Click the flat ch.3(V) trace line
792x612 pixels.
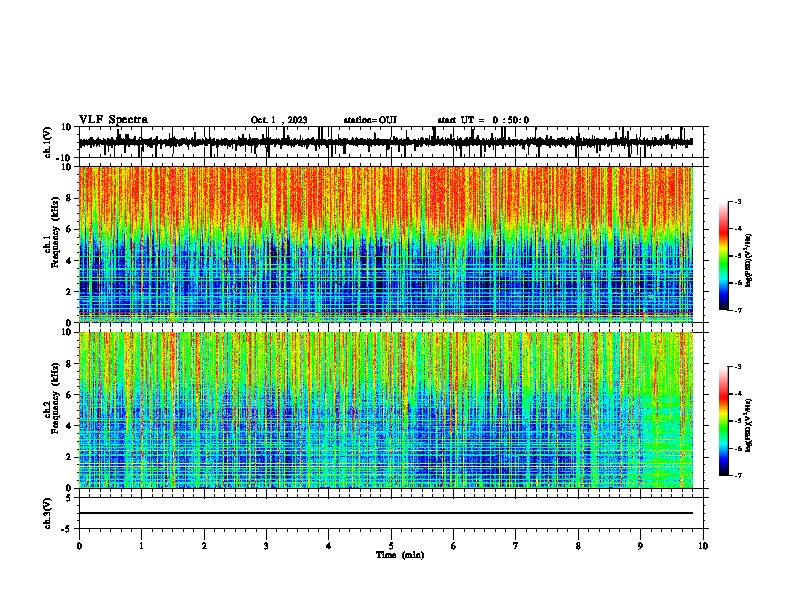click(x=386, y=513)
